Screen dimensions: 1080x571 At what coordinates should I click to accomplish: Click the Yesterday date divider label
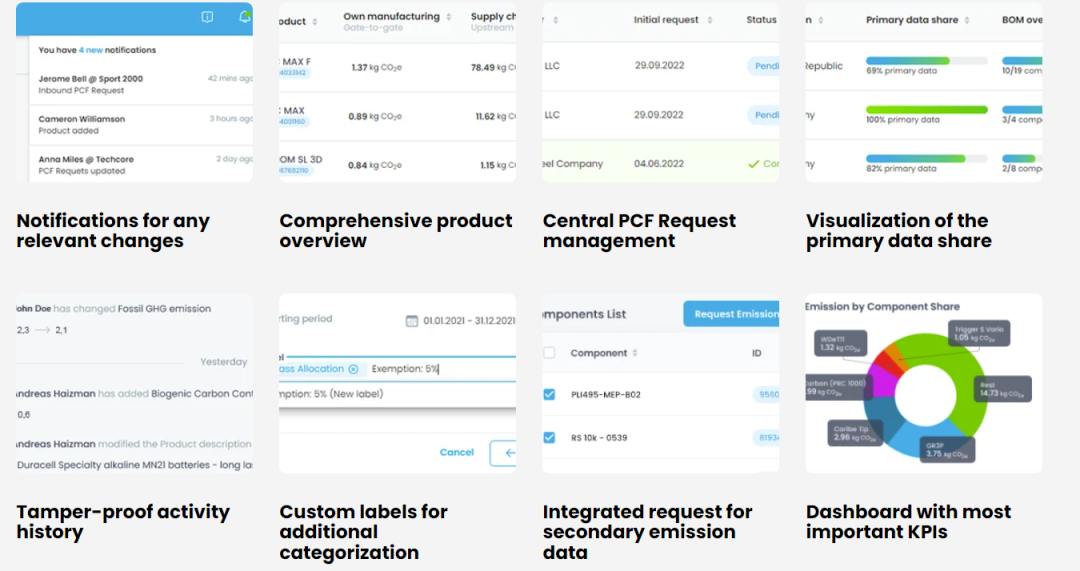click(224, 362)
